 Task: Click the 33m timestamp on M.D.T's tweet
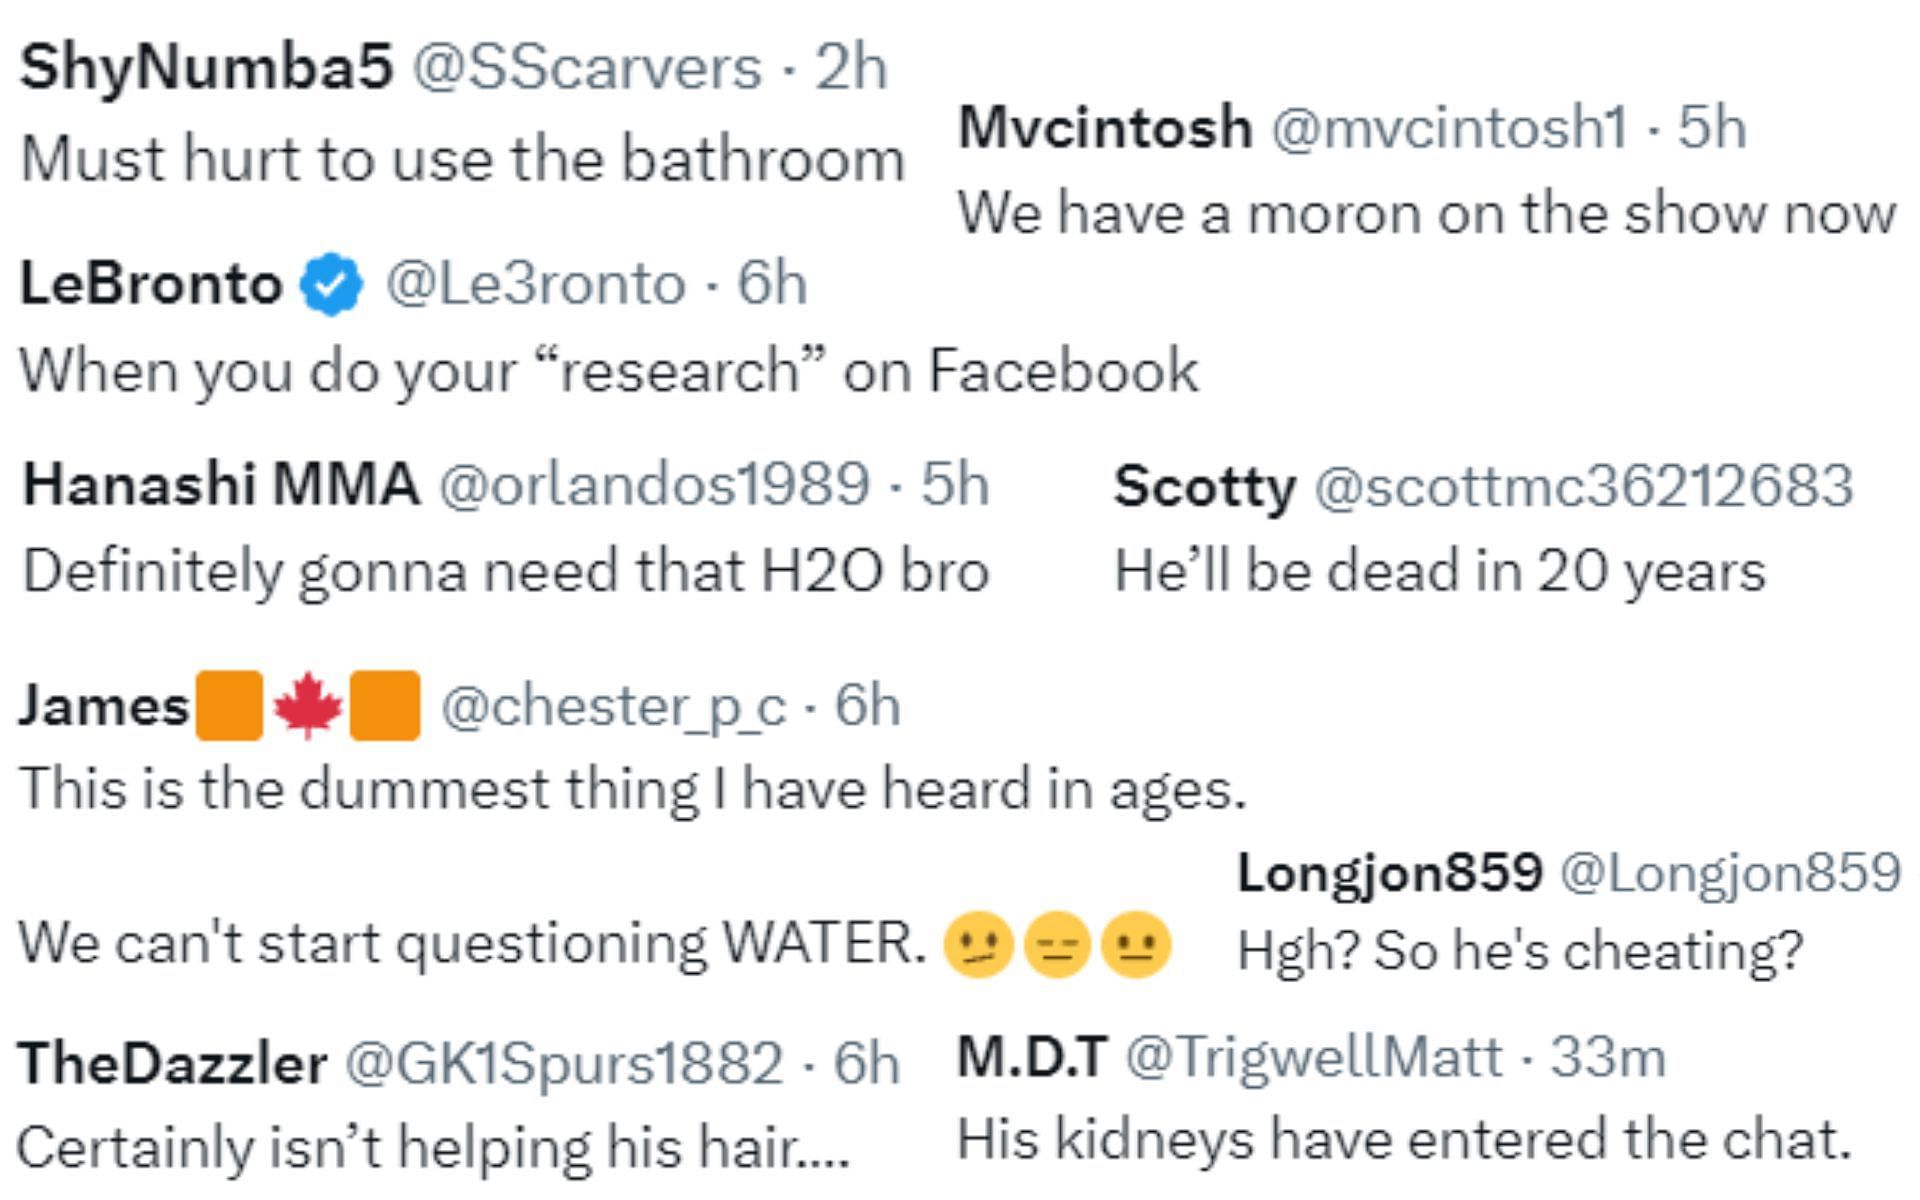(1608, 1057)
